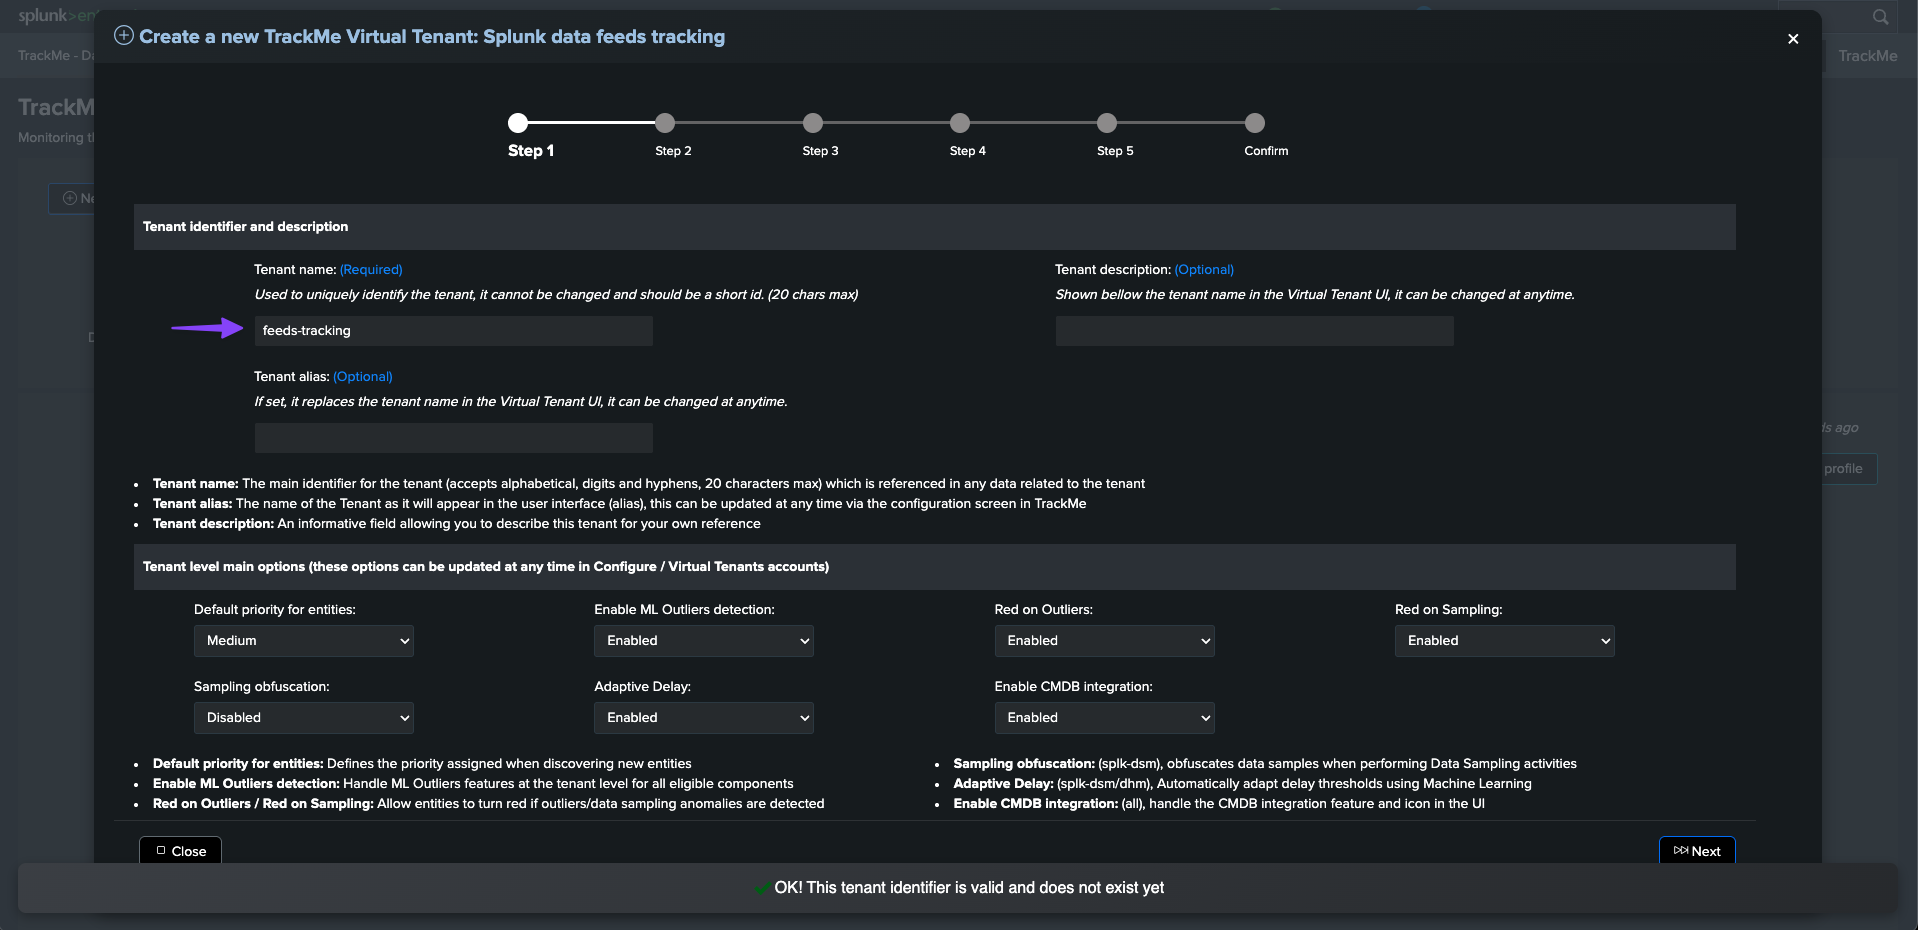Click the profile button behind the dialog

[1848, 469]
